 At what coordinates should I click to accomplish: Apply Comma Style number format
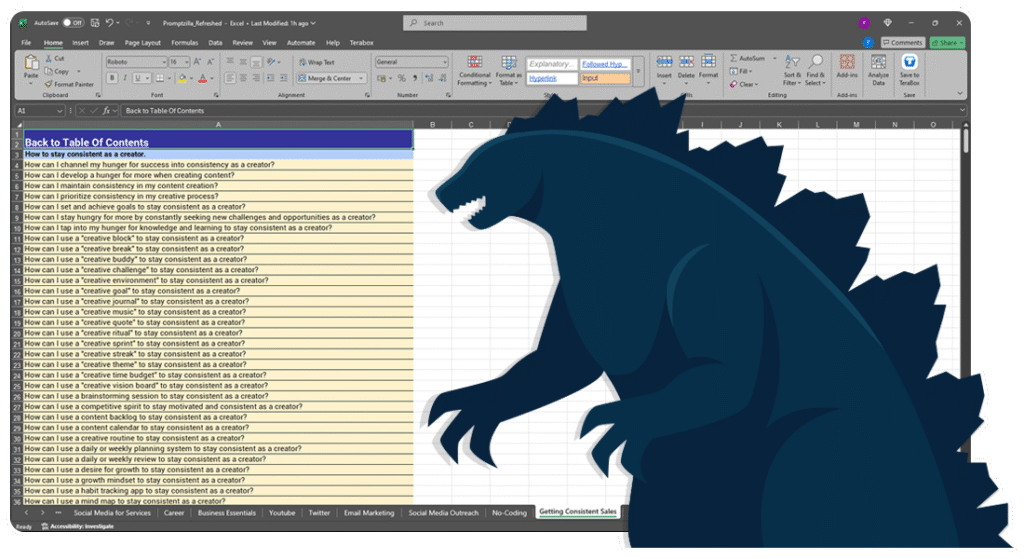point(415,78)
